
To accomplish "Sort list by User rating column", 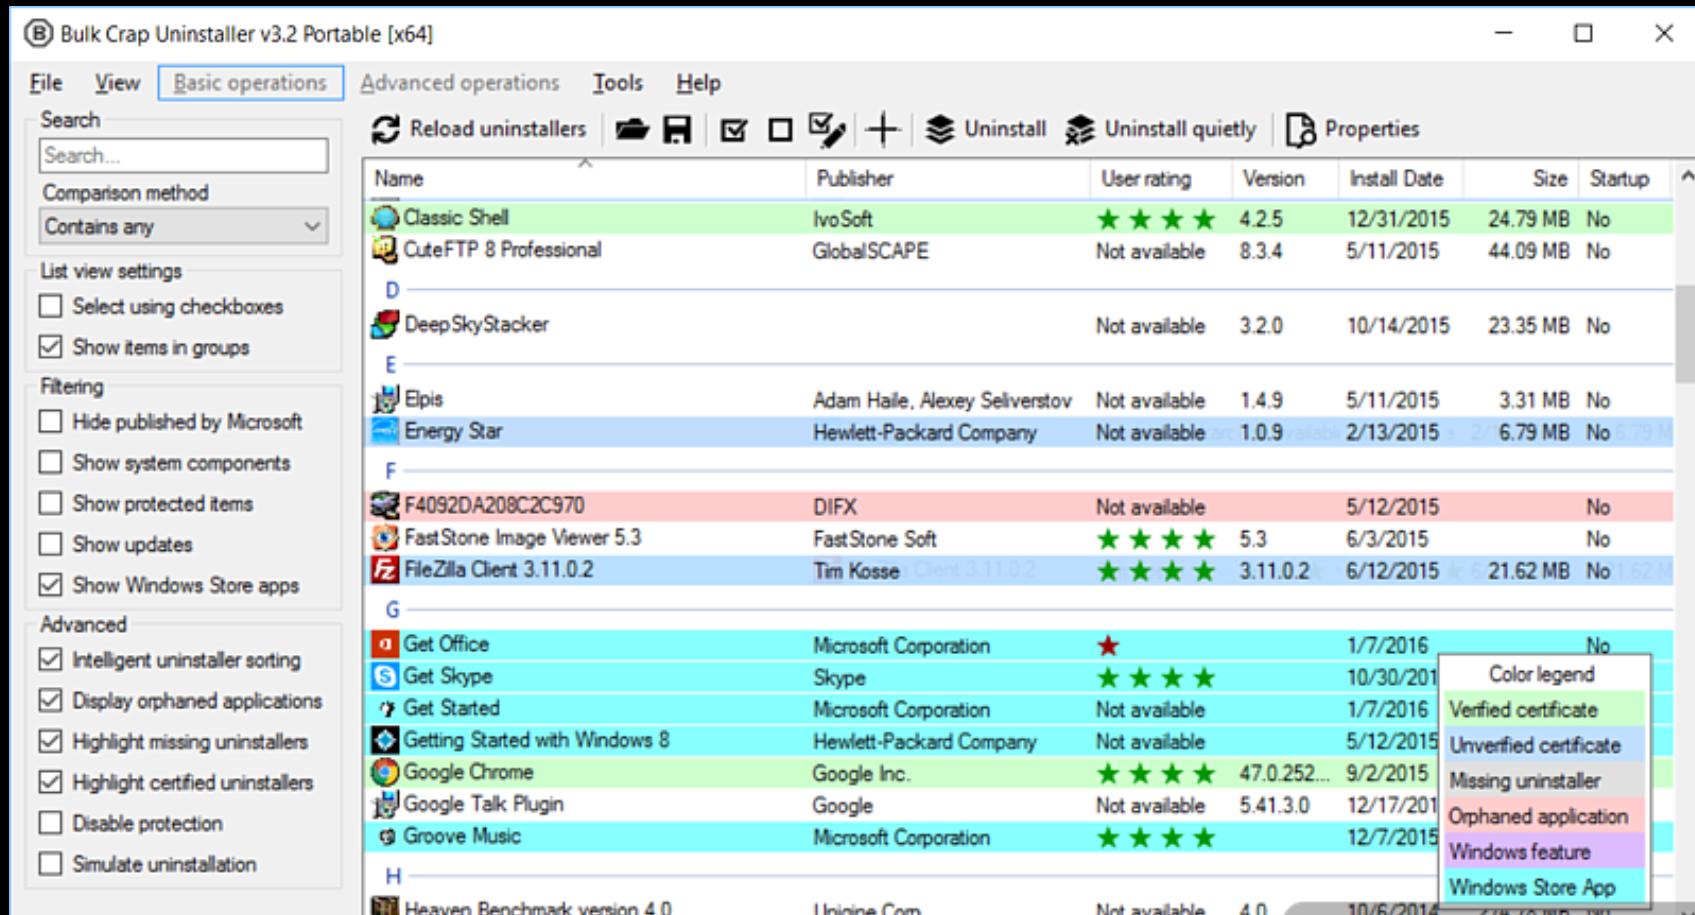I will [1160, 179].
